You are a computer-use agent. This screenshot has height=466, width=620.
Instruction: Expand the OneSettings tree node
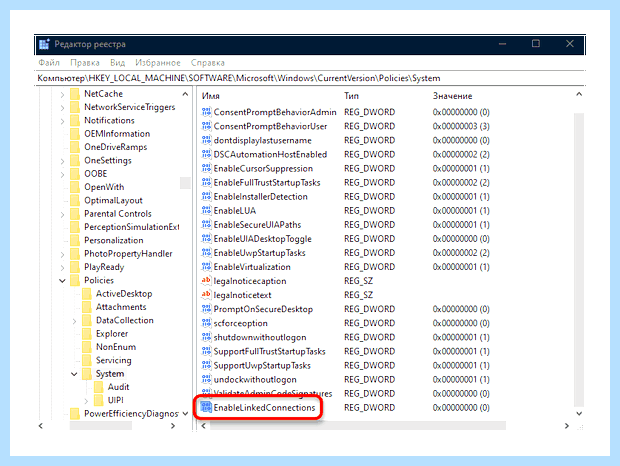[x=62, y=161]
